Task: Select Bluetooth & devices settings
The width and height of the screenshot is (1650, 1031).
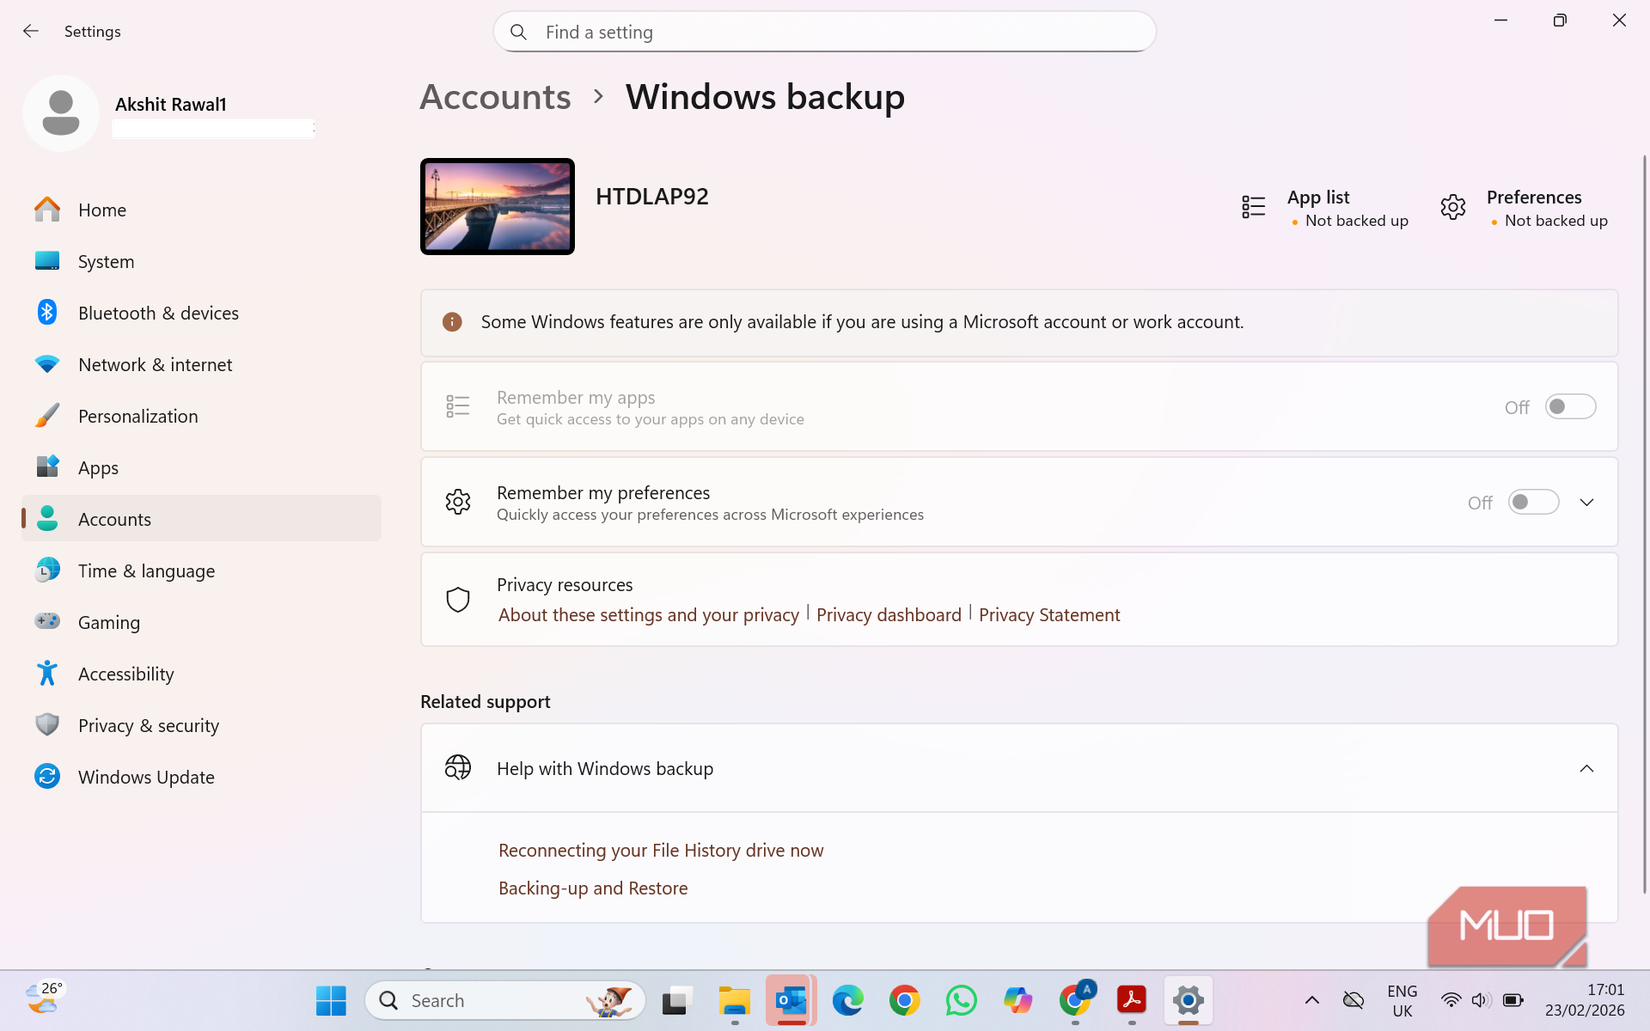Action: click(x=158, y=312)
